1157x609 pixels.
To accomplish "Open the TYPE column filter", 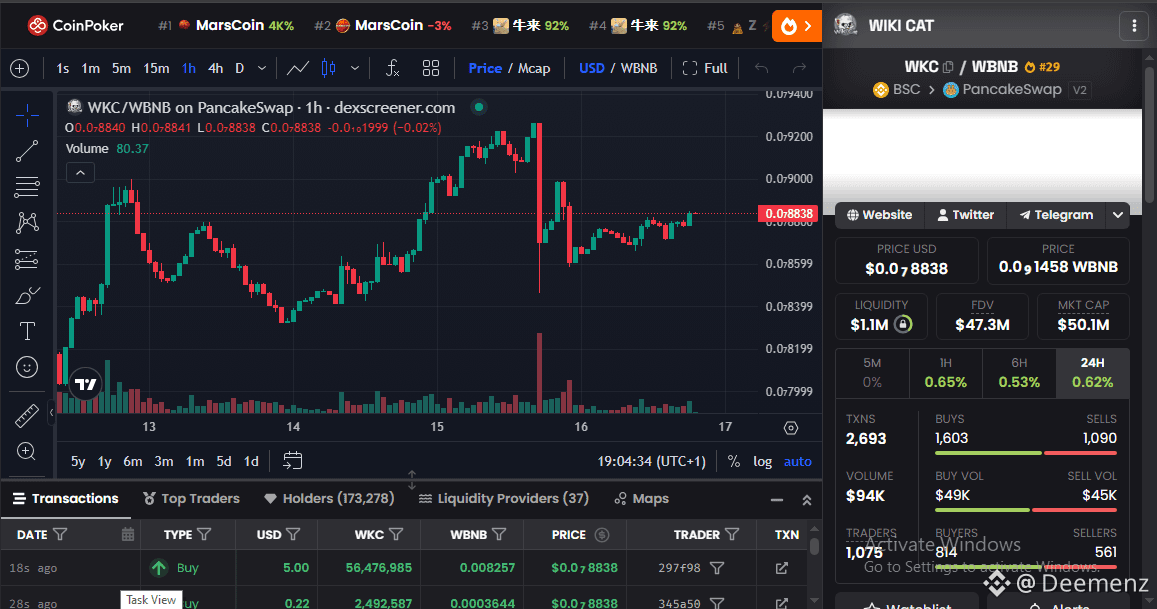I will pos(204,534).
